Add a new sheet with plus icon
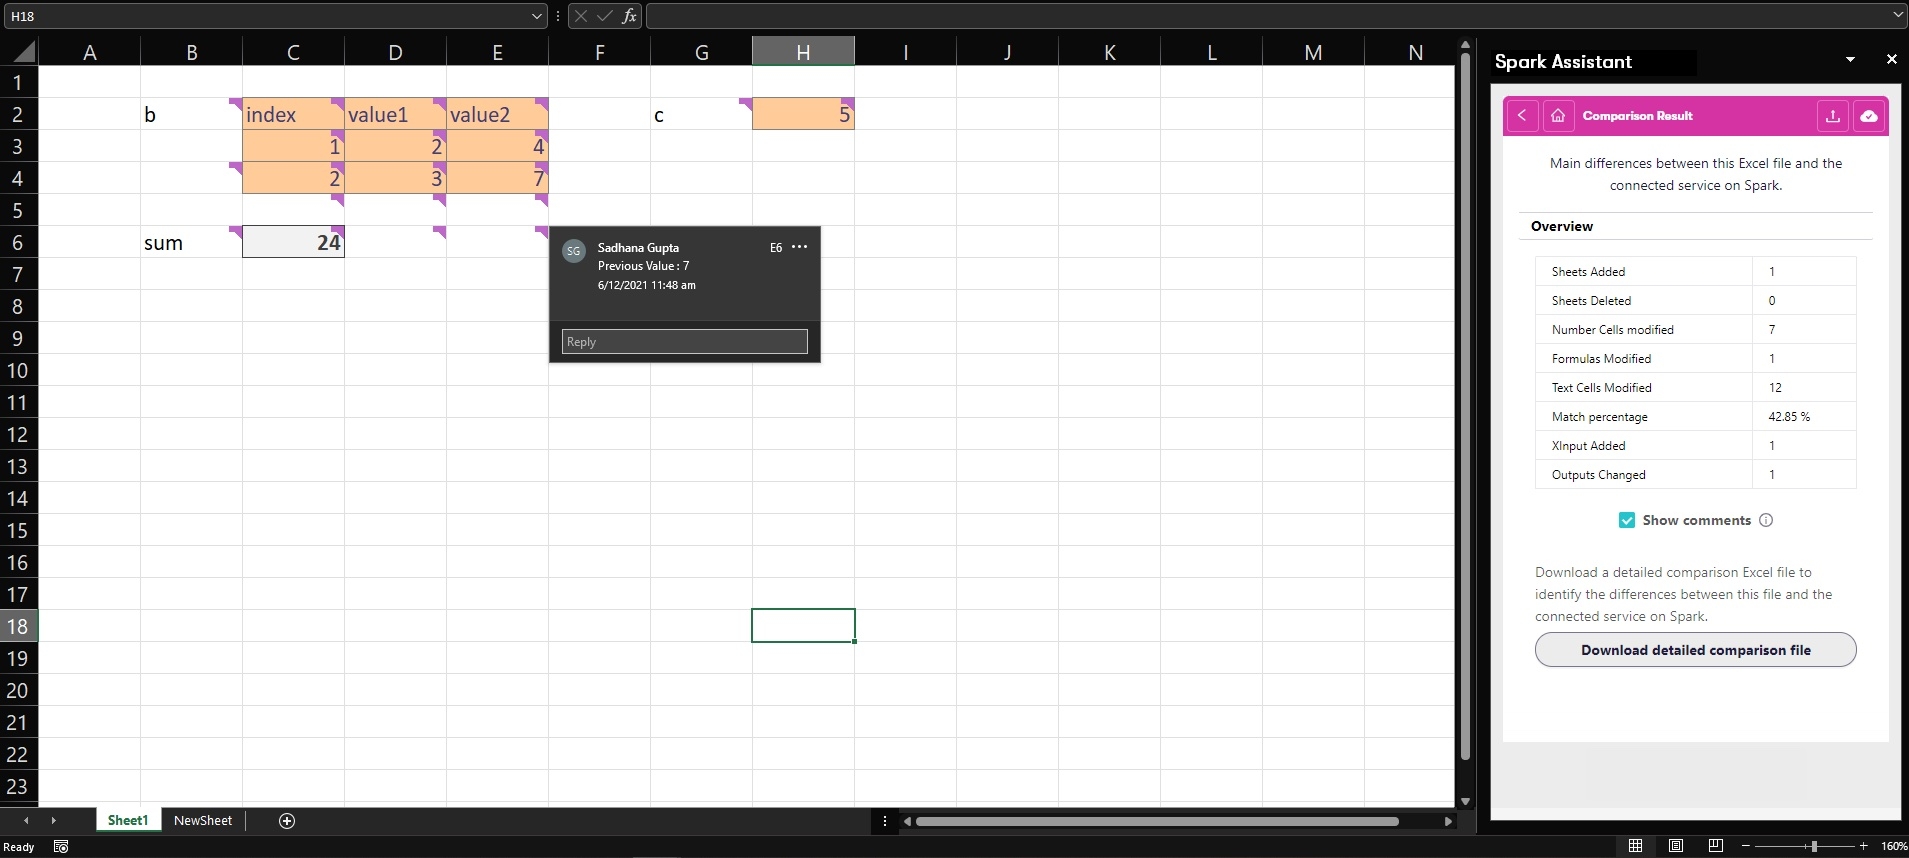Screen dimensions: 1909x858 (x=287, y=821)
